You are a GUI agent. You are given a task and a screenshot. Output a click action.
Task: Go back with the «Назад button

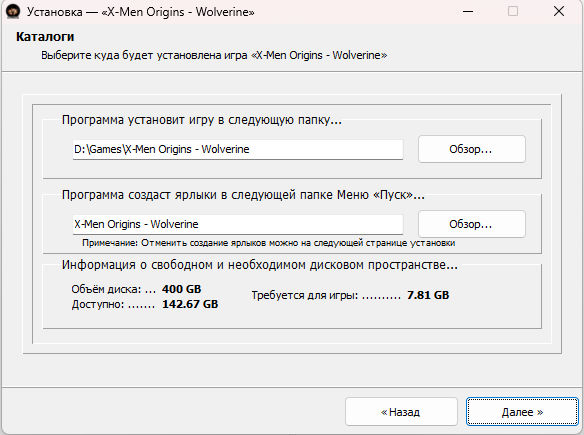coord(401,412)
